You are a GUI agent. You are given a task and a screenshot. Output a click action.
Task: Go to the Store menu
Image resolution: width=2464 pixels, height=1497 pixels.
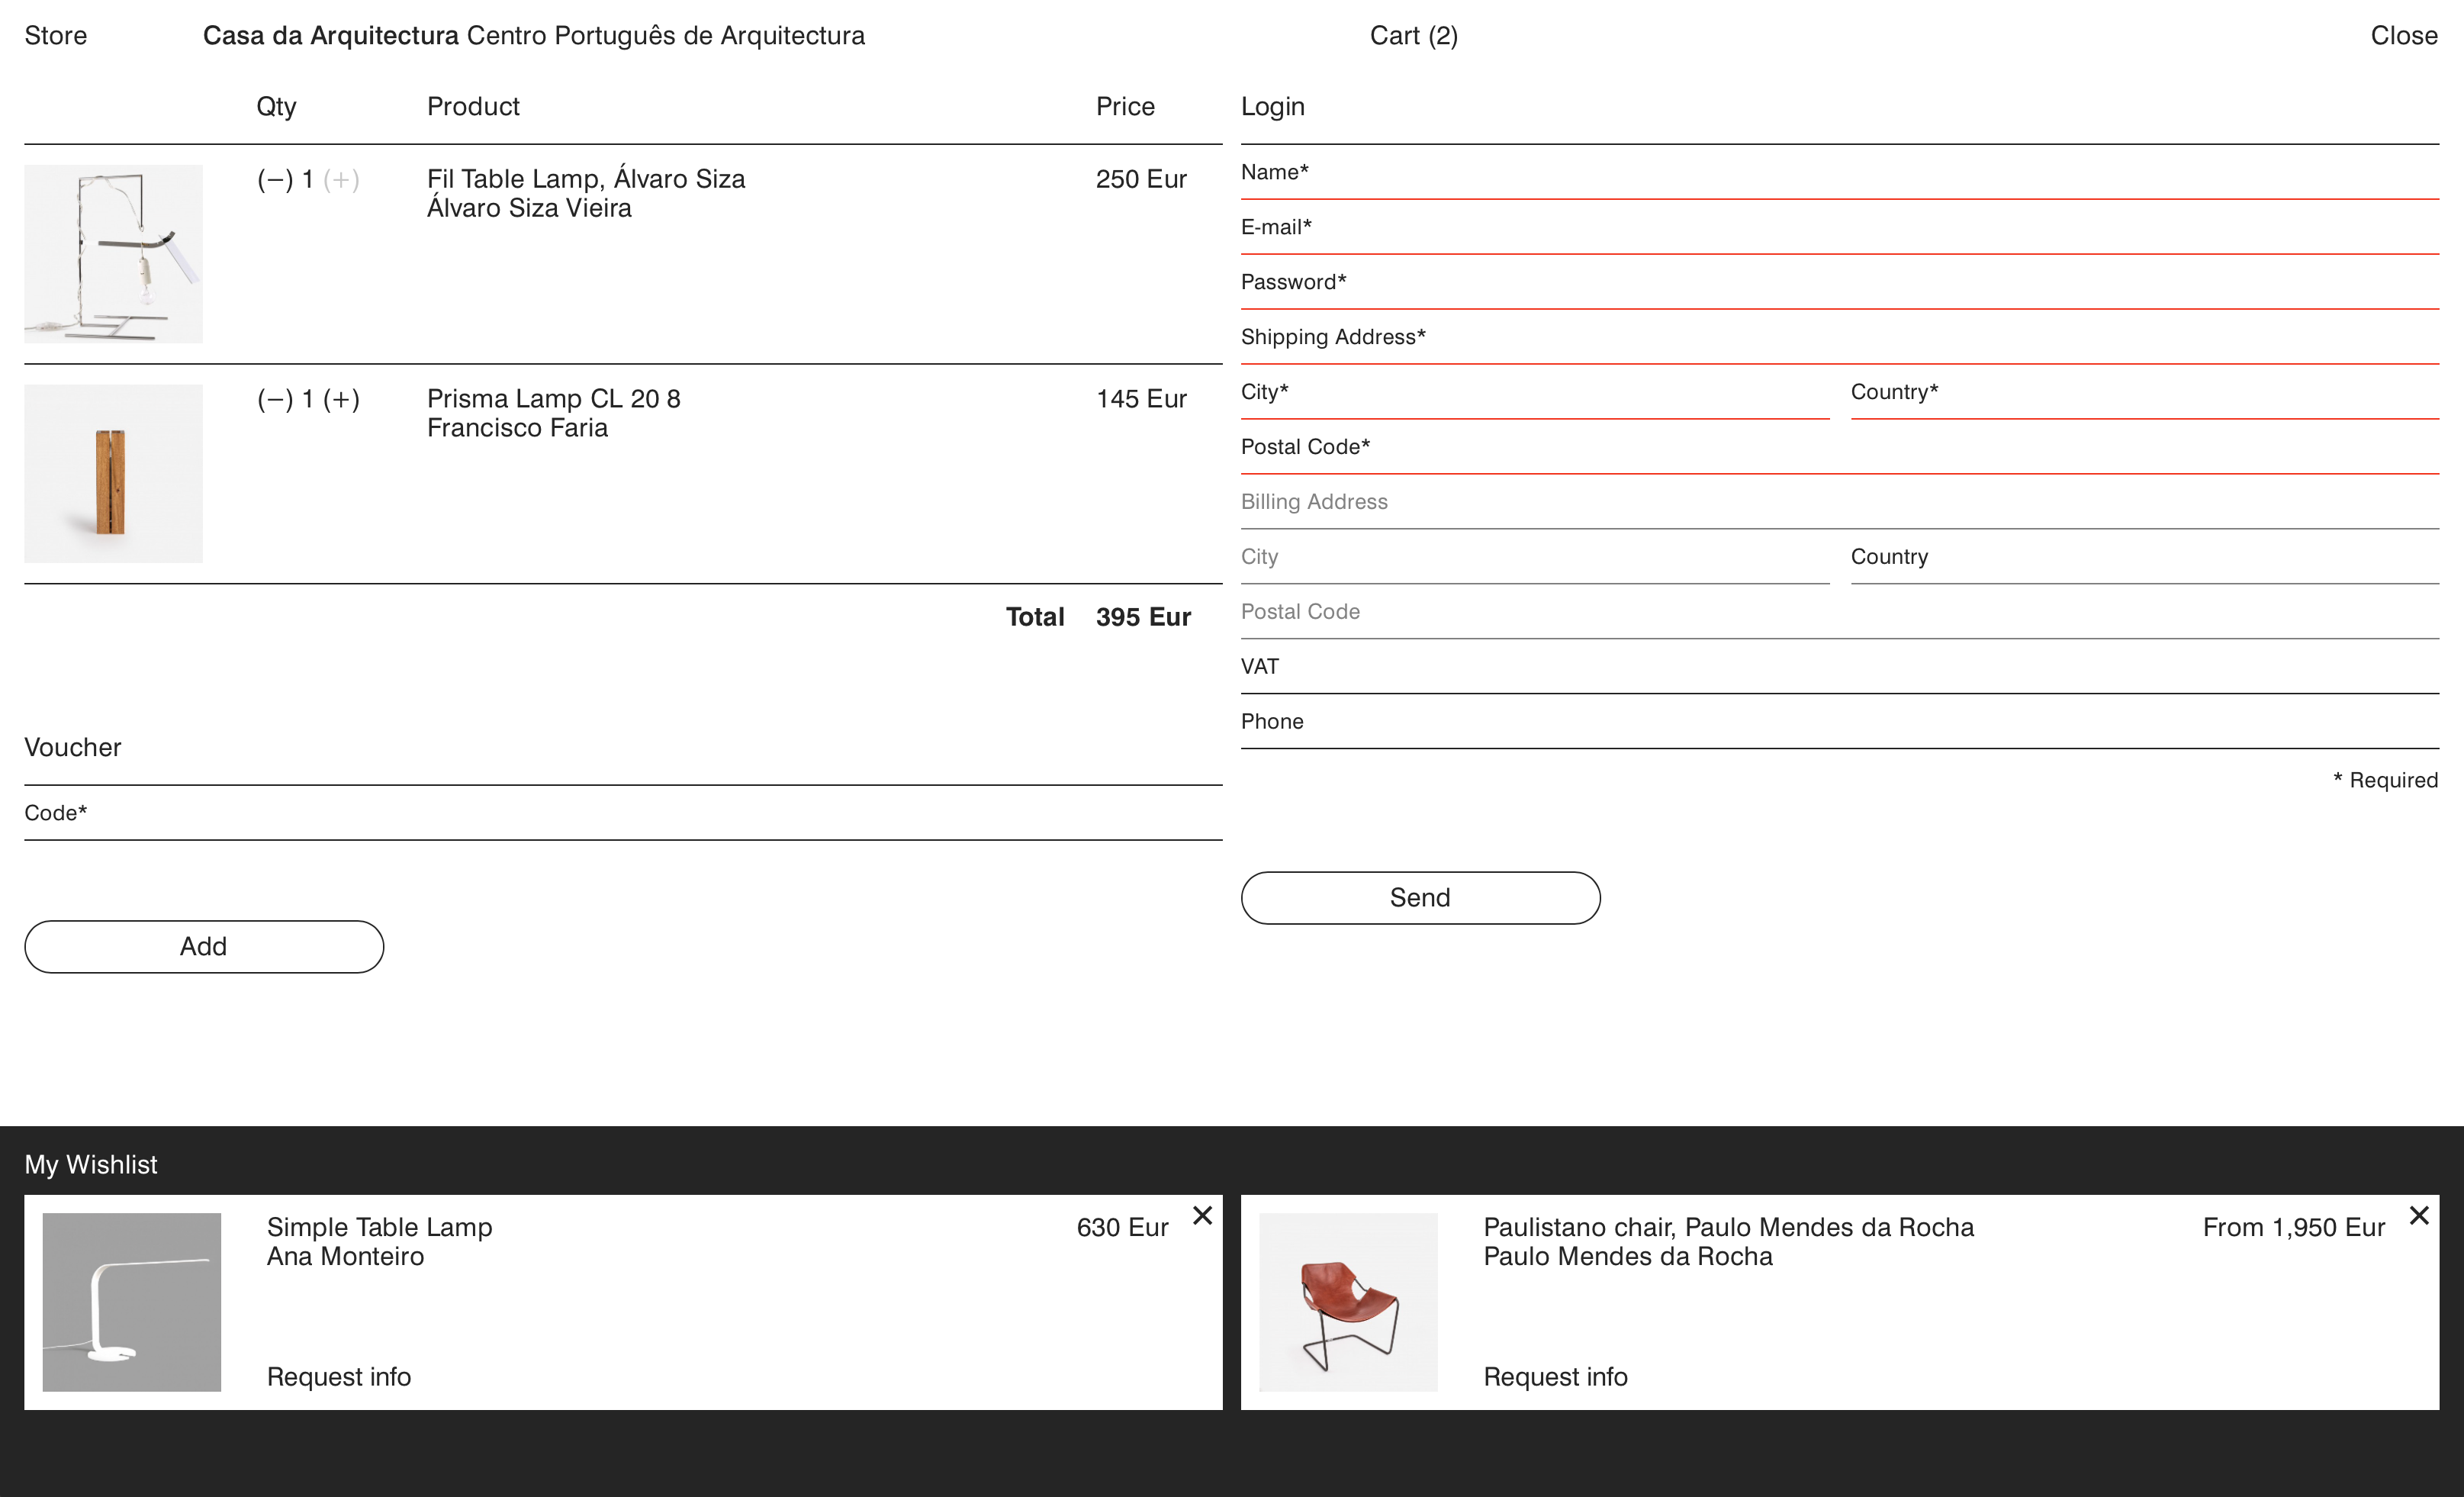pyautogui.click(x=56, y=36)
